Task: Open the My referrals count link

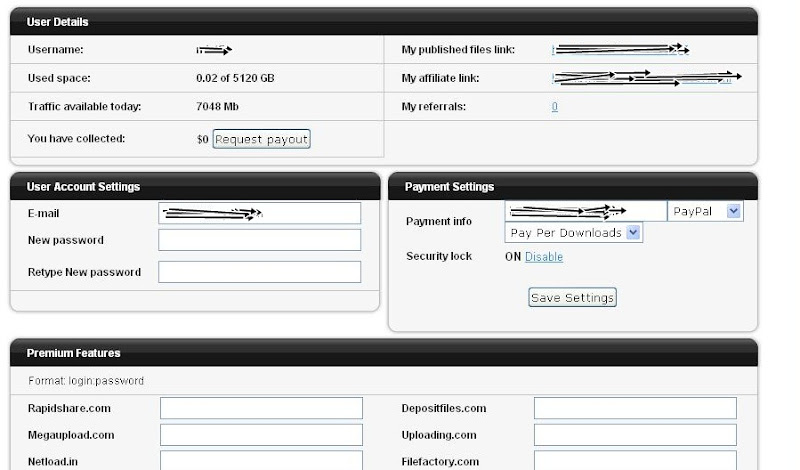Action: (555, 107)
